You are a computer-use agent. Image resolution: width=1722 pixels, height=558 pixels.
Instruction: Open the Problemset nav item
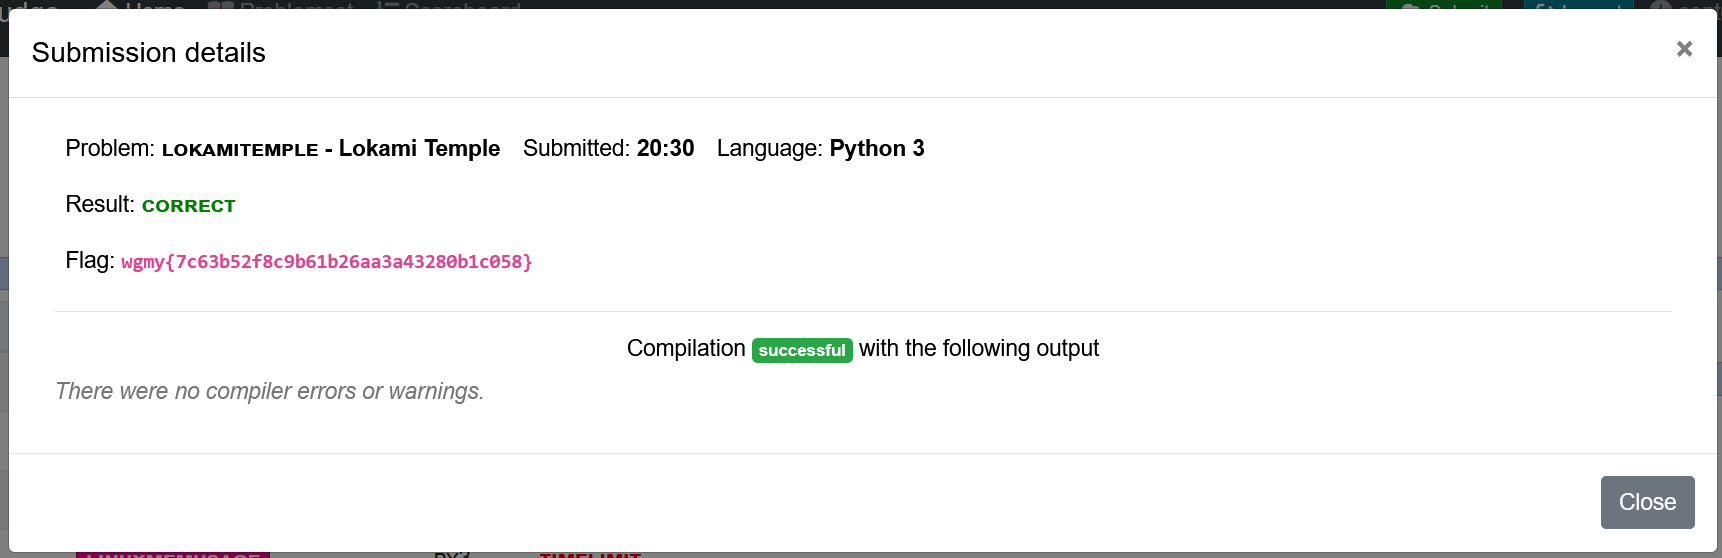point(281,5)
